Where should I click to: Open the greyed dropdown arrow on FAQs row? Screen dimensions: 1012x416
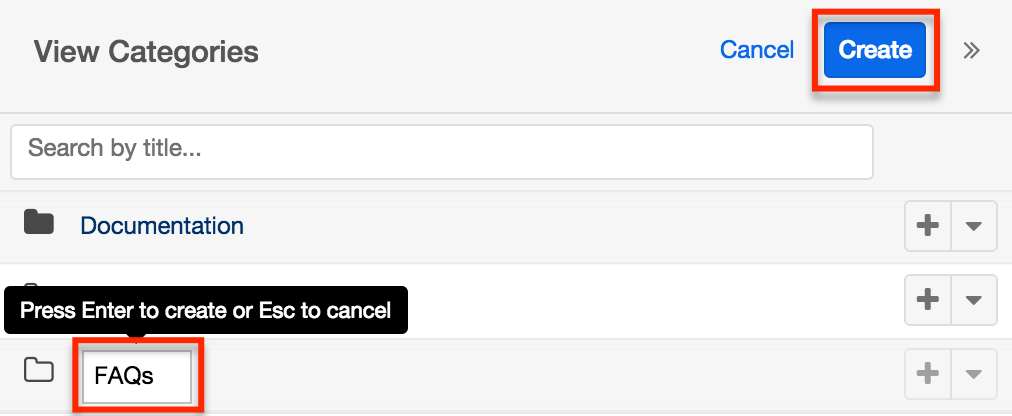click(x=974, y=374)
